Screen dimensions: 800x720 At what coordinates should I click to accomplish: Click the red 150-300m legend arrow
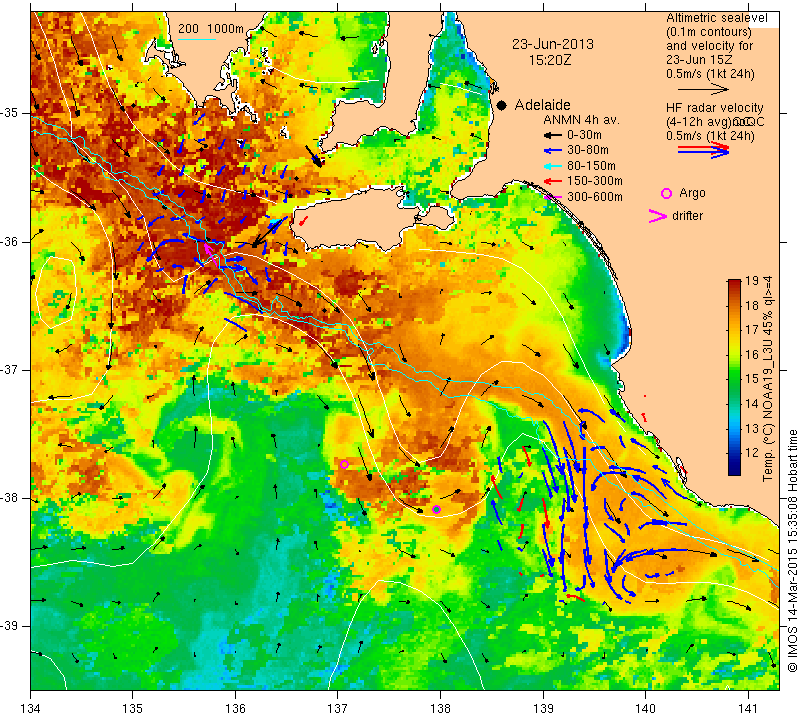pyautogui.click(x=552, y=181)
